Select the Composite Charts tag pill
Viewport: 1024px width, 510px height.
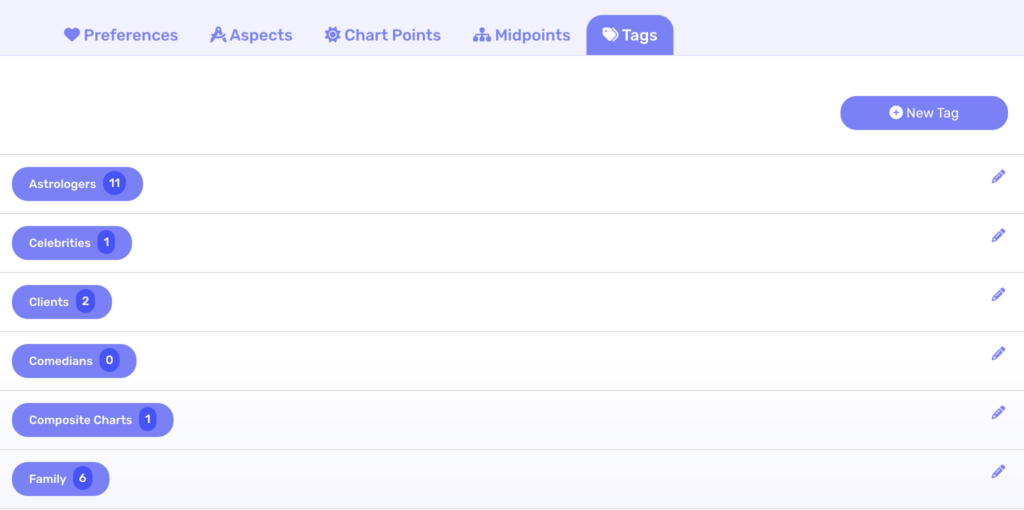[80, 420]
